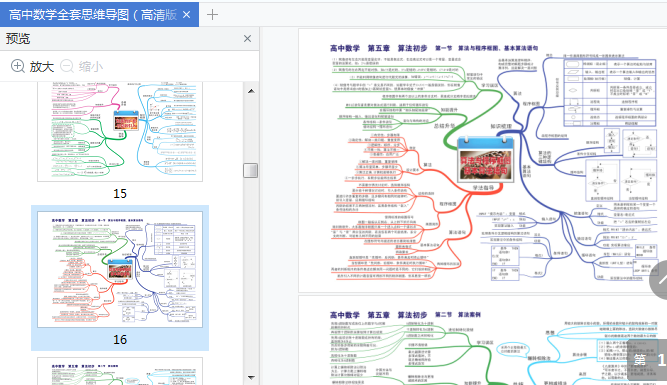This screenshot has width=667, height=385.
Task: Switch to the 高中数学全套思维导图 document tab
Action: click(x=93, y=14)
